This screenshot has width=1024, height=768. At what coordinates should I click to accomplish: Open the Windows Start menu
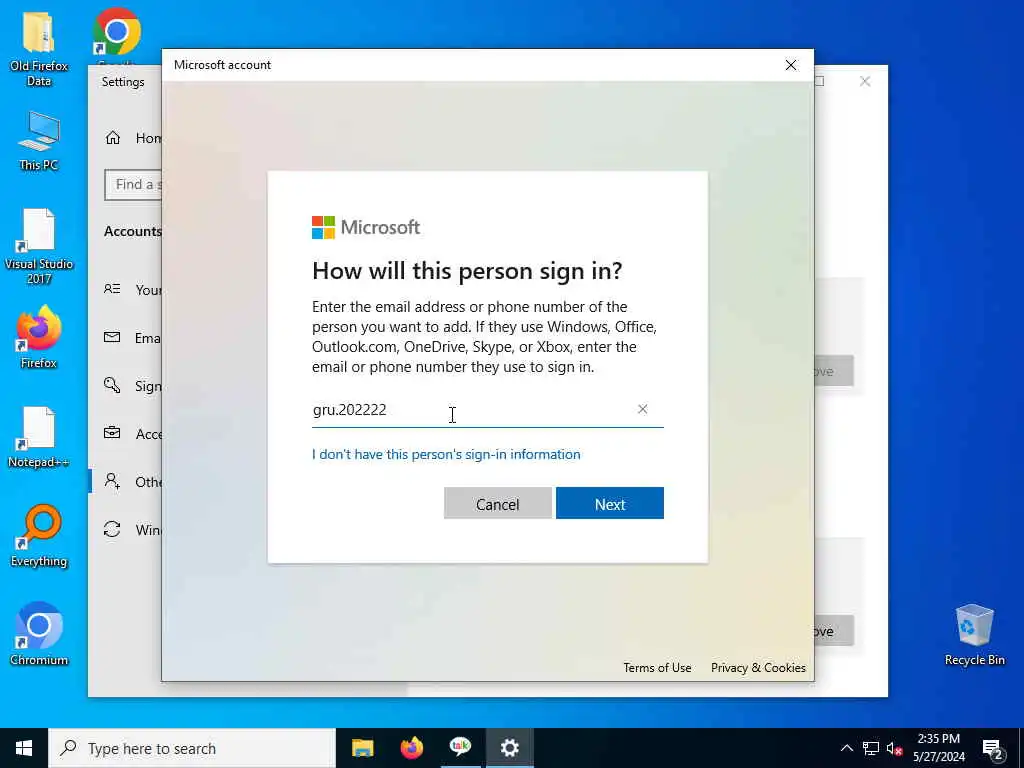tap(24, 748)
